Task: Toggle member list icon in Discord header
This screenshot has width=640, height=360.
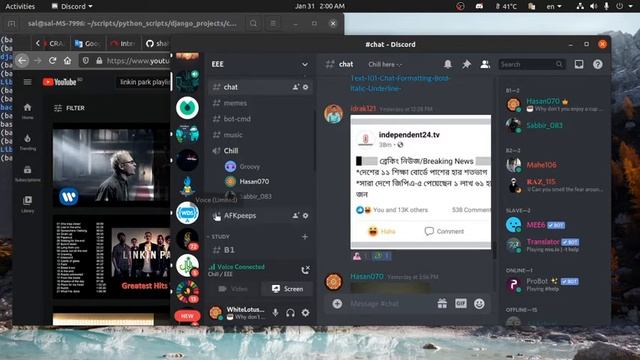Action: [x=485, y=64]
